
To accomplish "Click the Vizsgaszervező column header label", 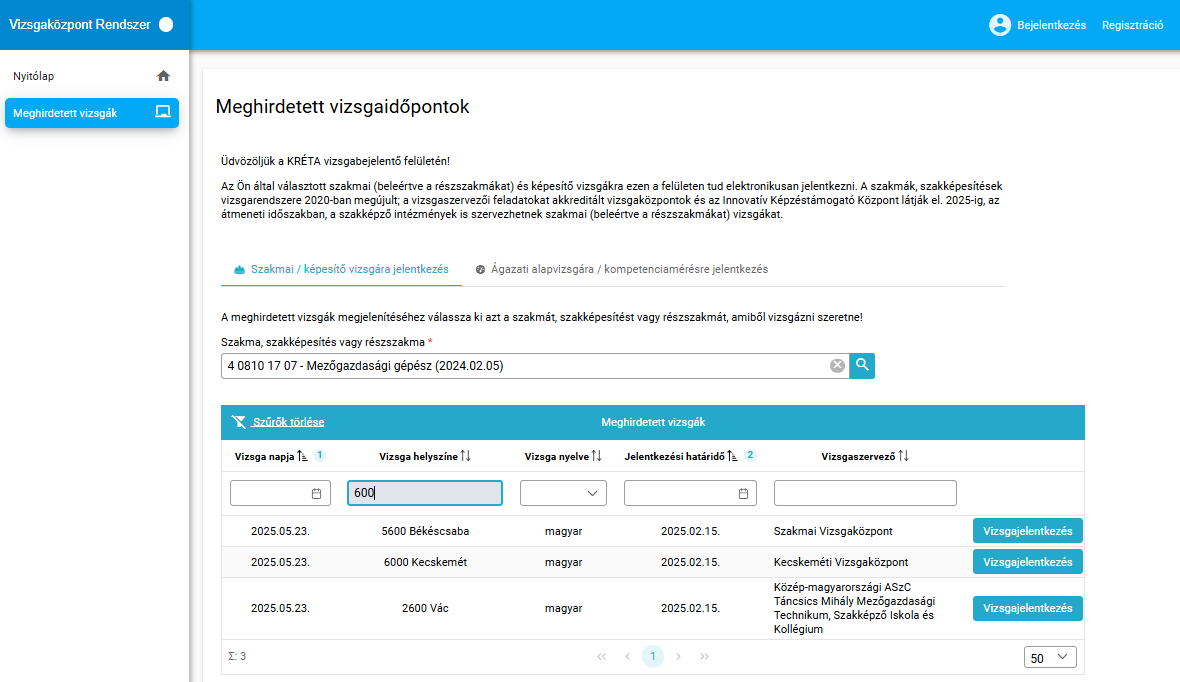I will pyautogui.click(x=858, y=457).
